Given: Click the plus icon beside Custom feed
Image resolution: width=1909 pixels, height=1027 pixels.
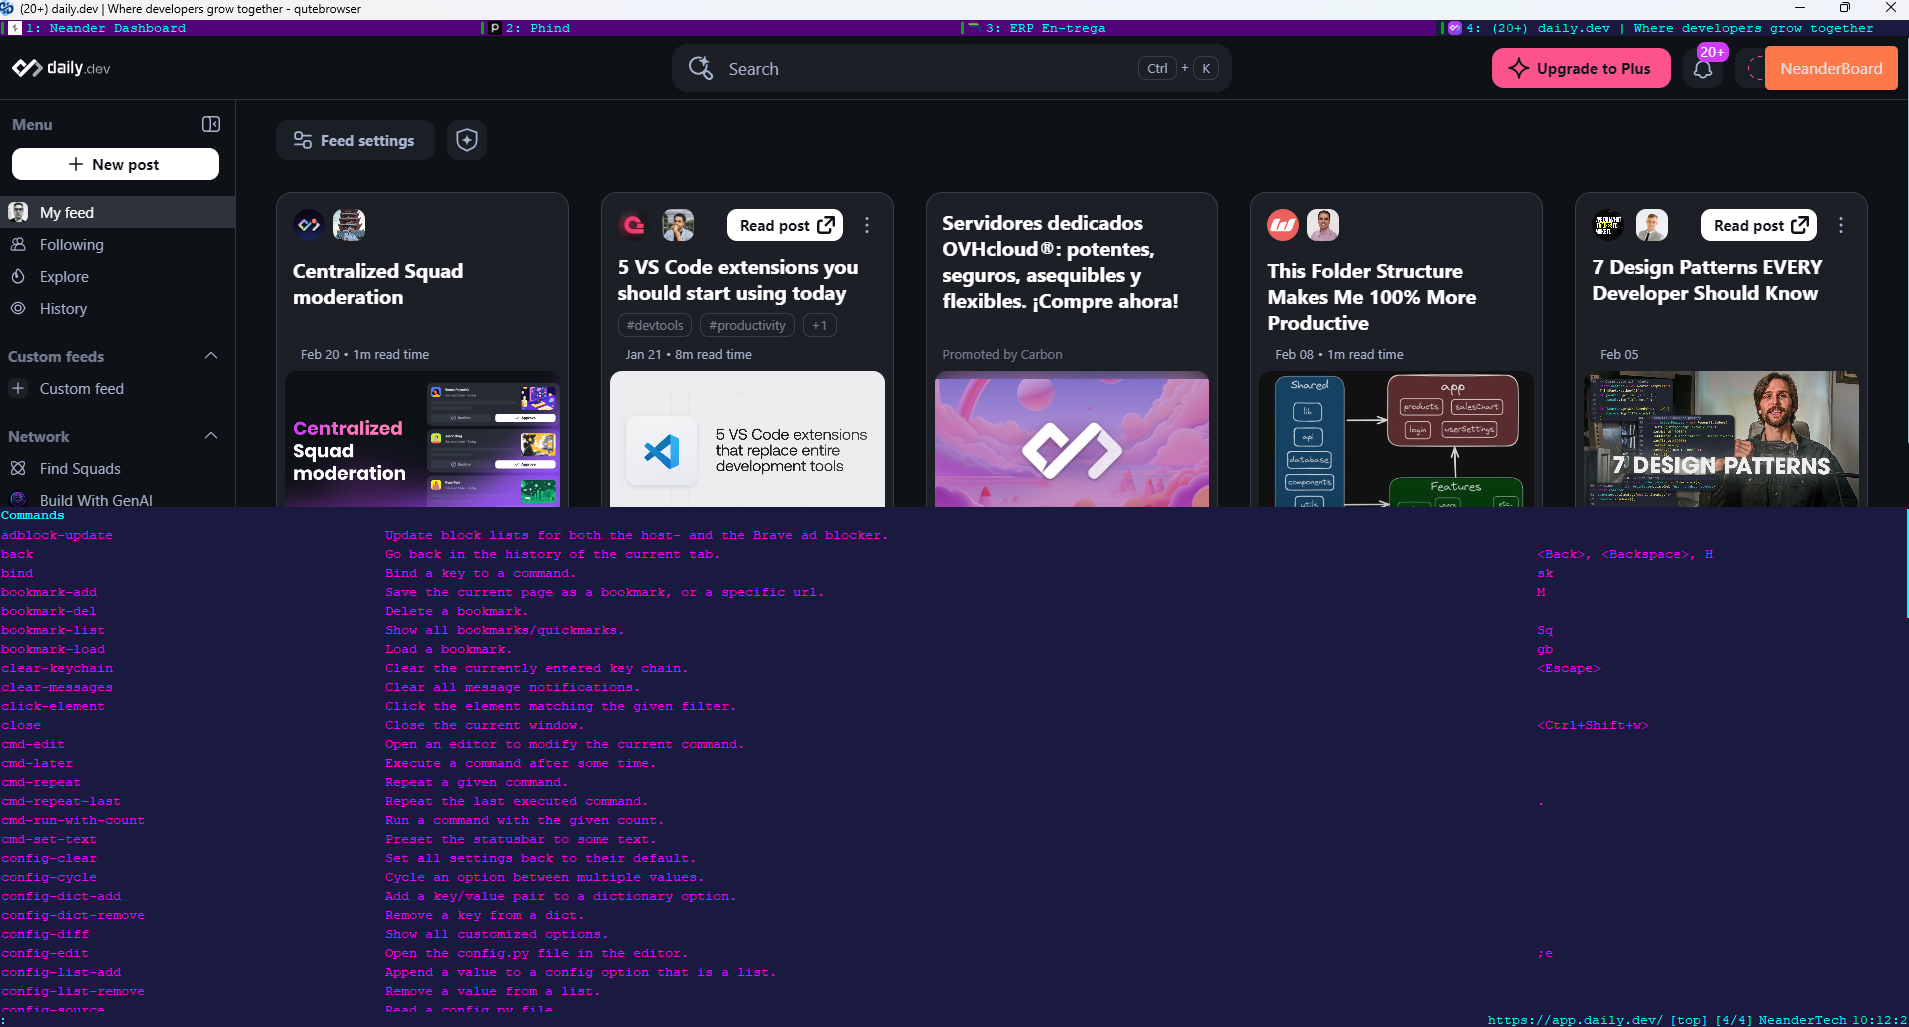Looking at the screenshot, I should (x=18, y=388).
